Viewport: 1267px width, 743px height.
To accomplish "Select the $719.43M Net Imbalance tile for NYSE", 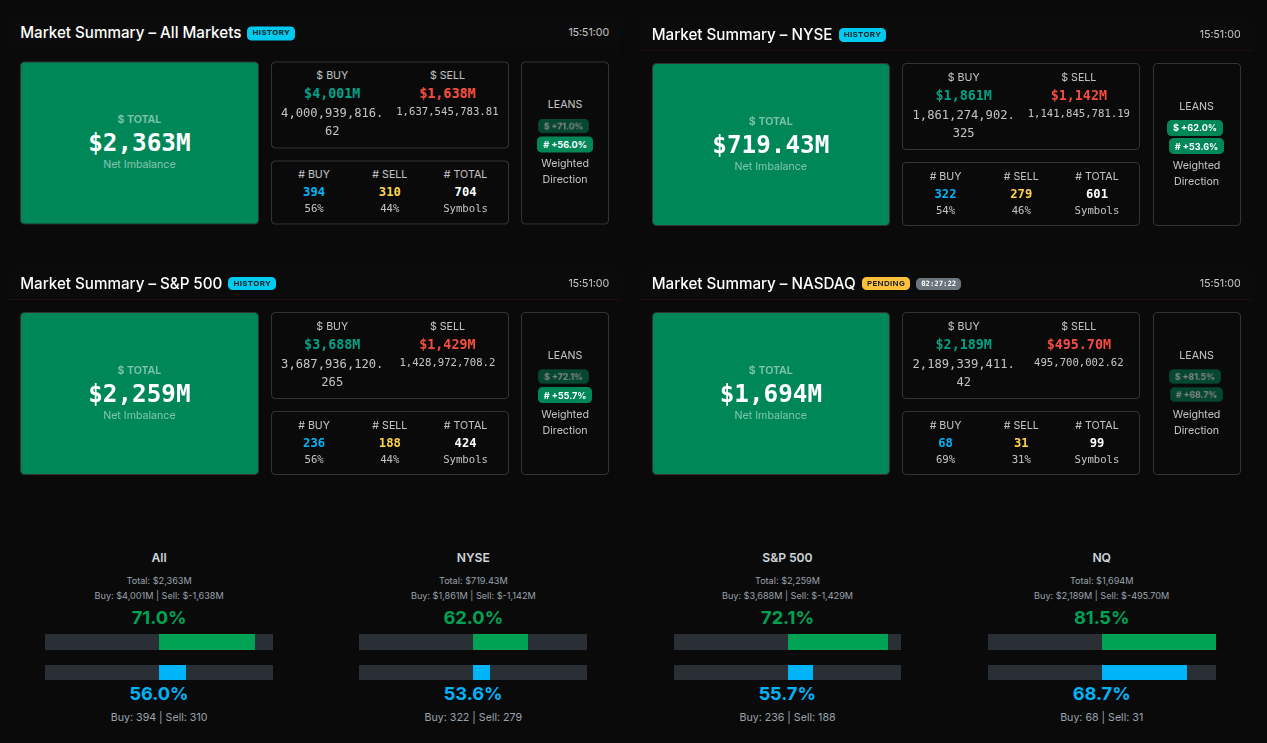I will 770,145.
